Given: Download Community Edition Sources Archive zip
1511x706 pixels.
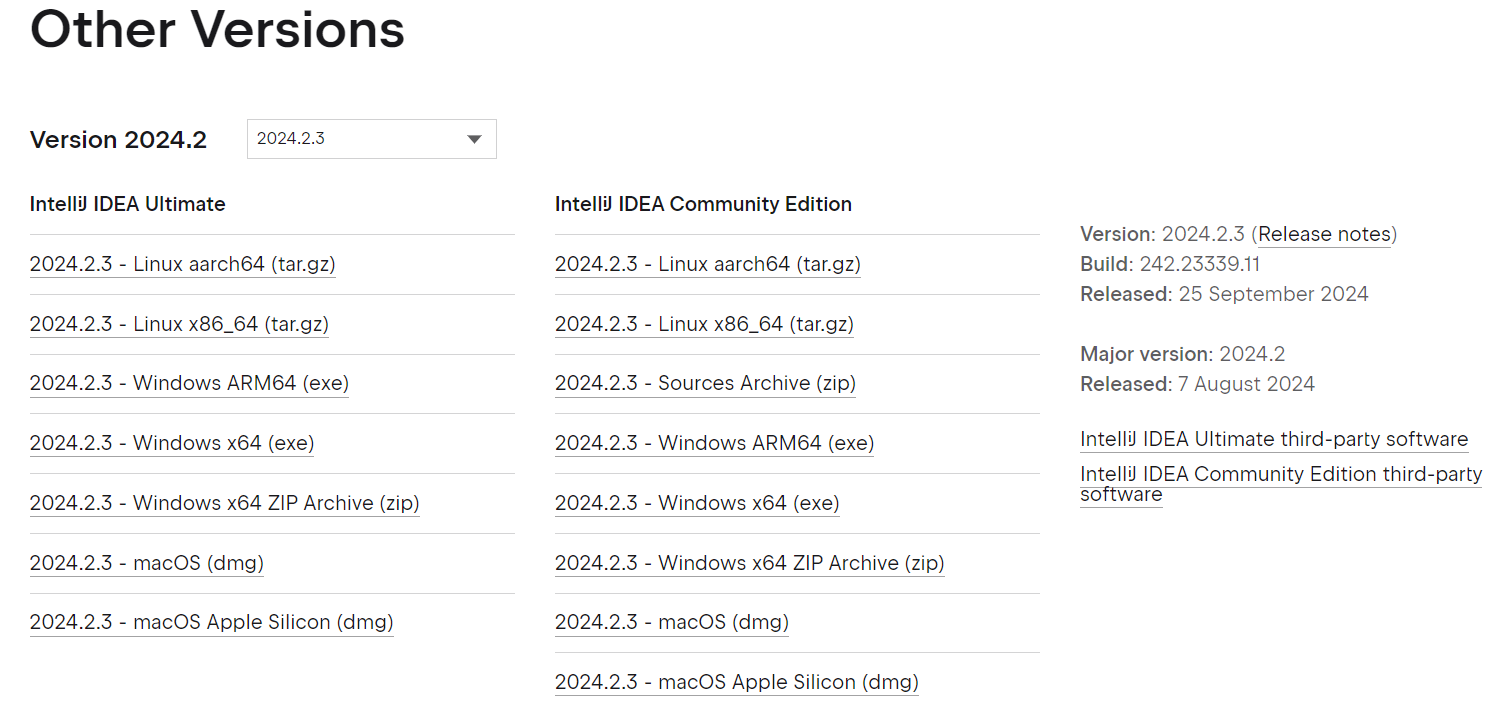Looking at the screenshot, I should coord(705,383).
